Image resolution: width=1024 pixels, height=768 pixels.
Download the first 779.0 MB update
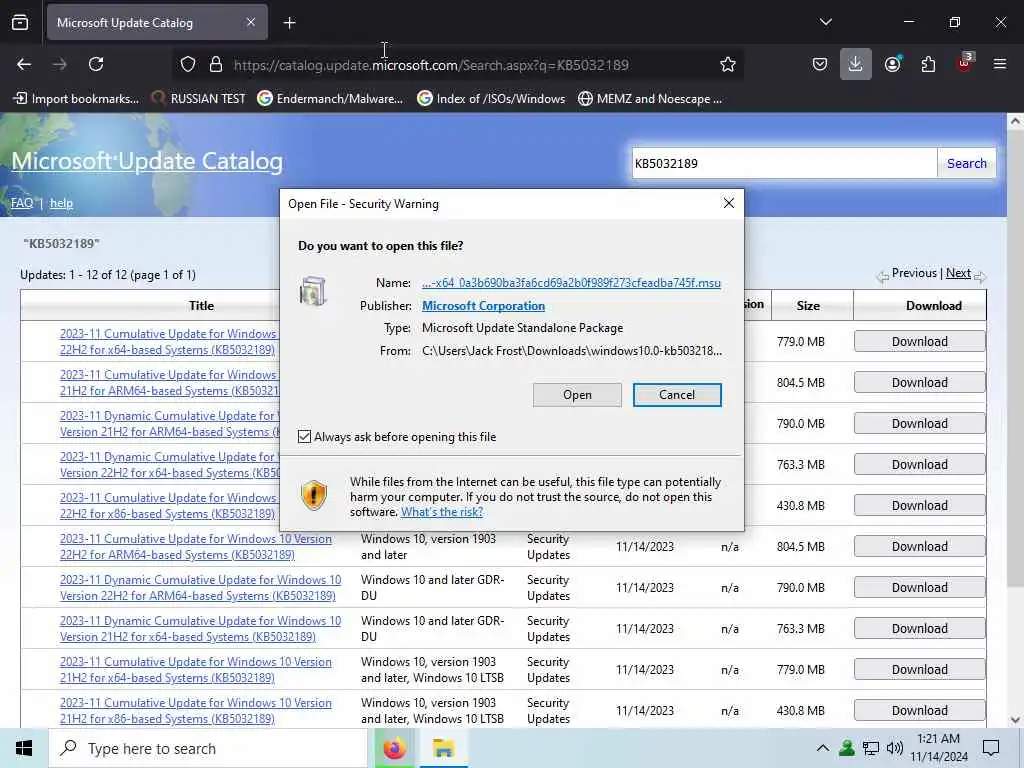[920, 342]
